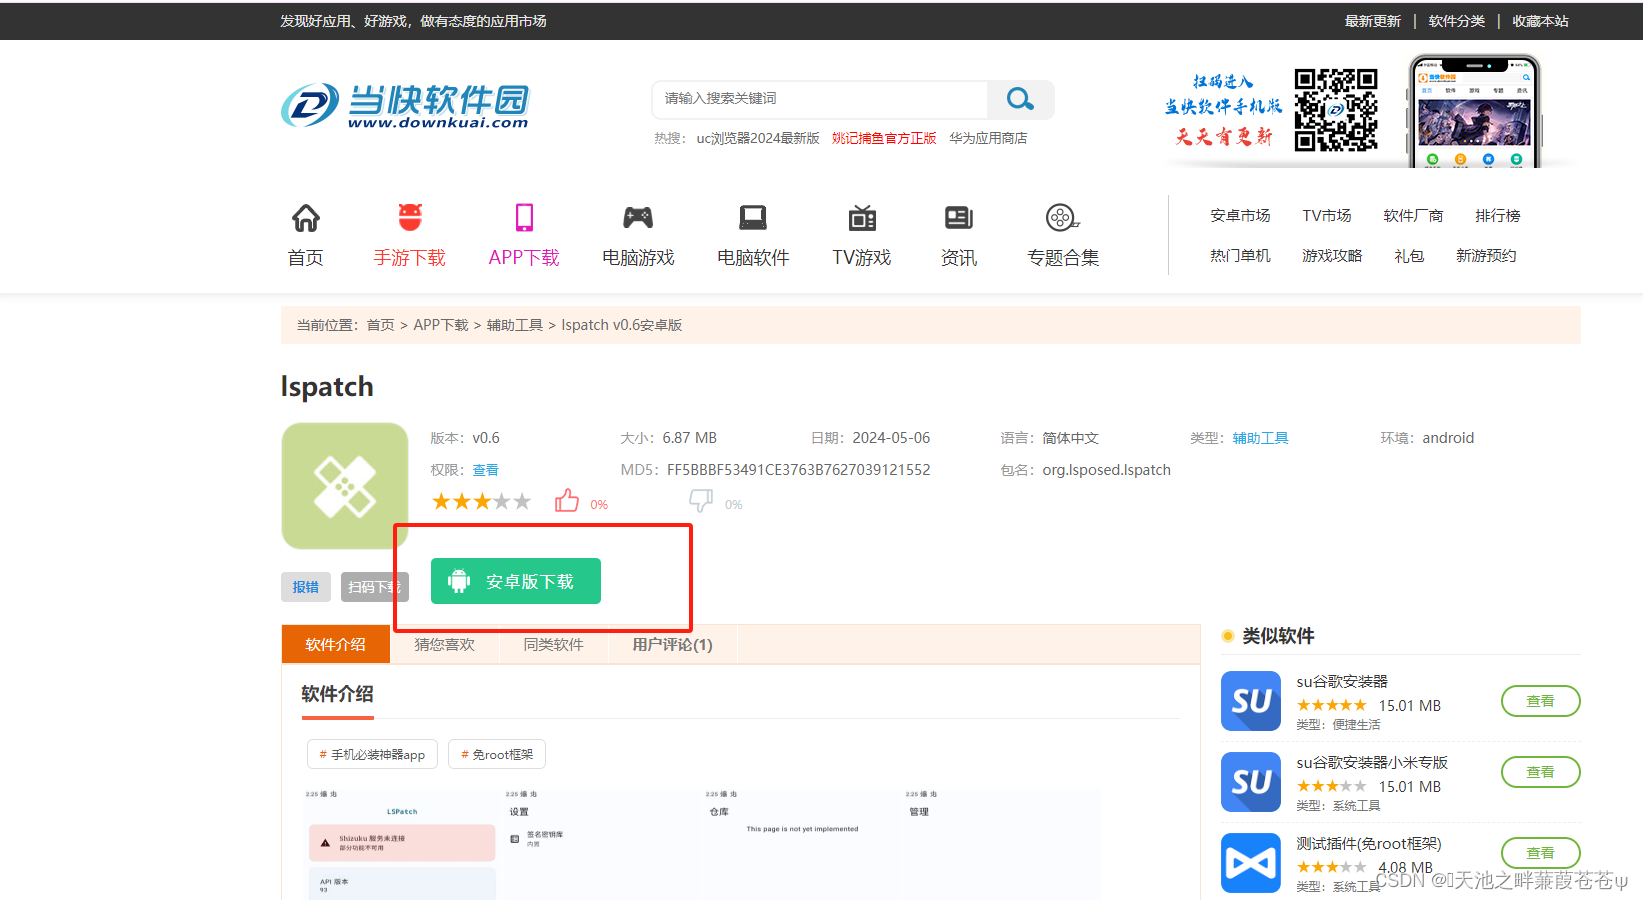The width and height of the screenshot is (1643, 900).
Task: Open the 首页 home icon
Action: [306, 218]
